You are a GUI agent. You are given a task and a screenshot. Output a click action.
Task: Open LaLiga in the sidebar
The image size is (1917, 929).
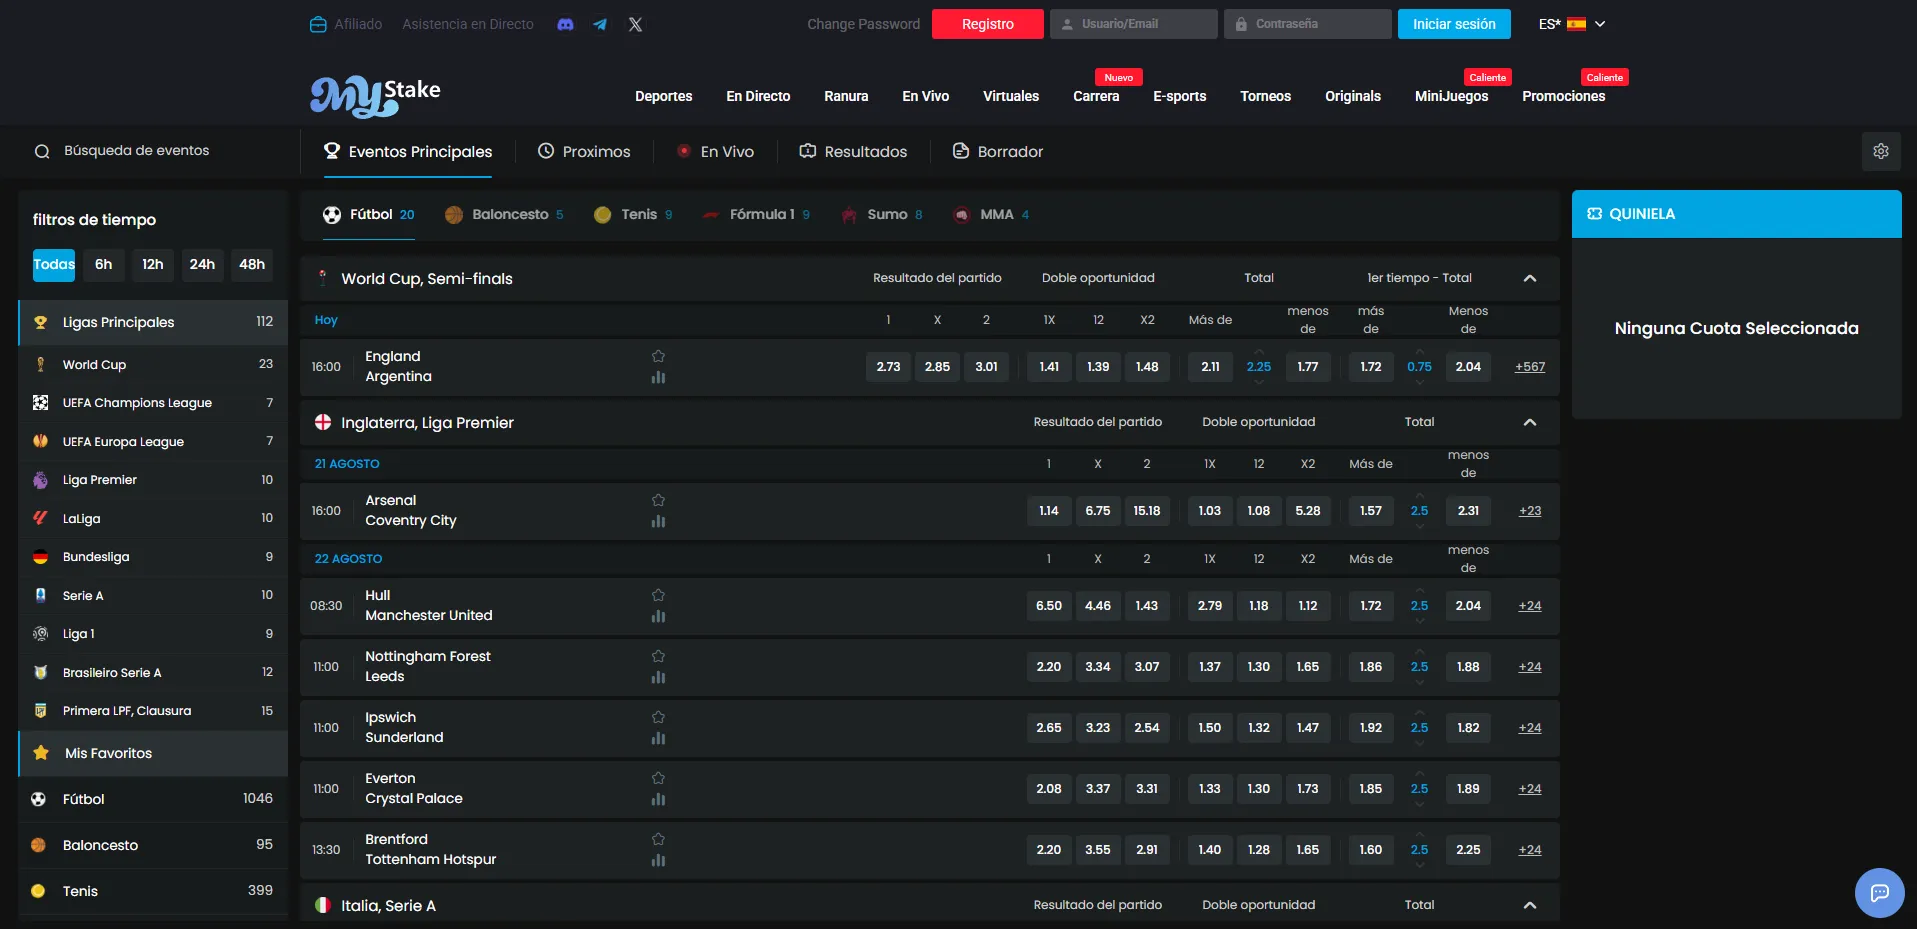coord(153,518)
